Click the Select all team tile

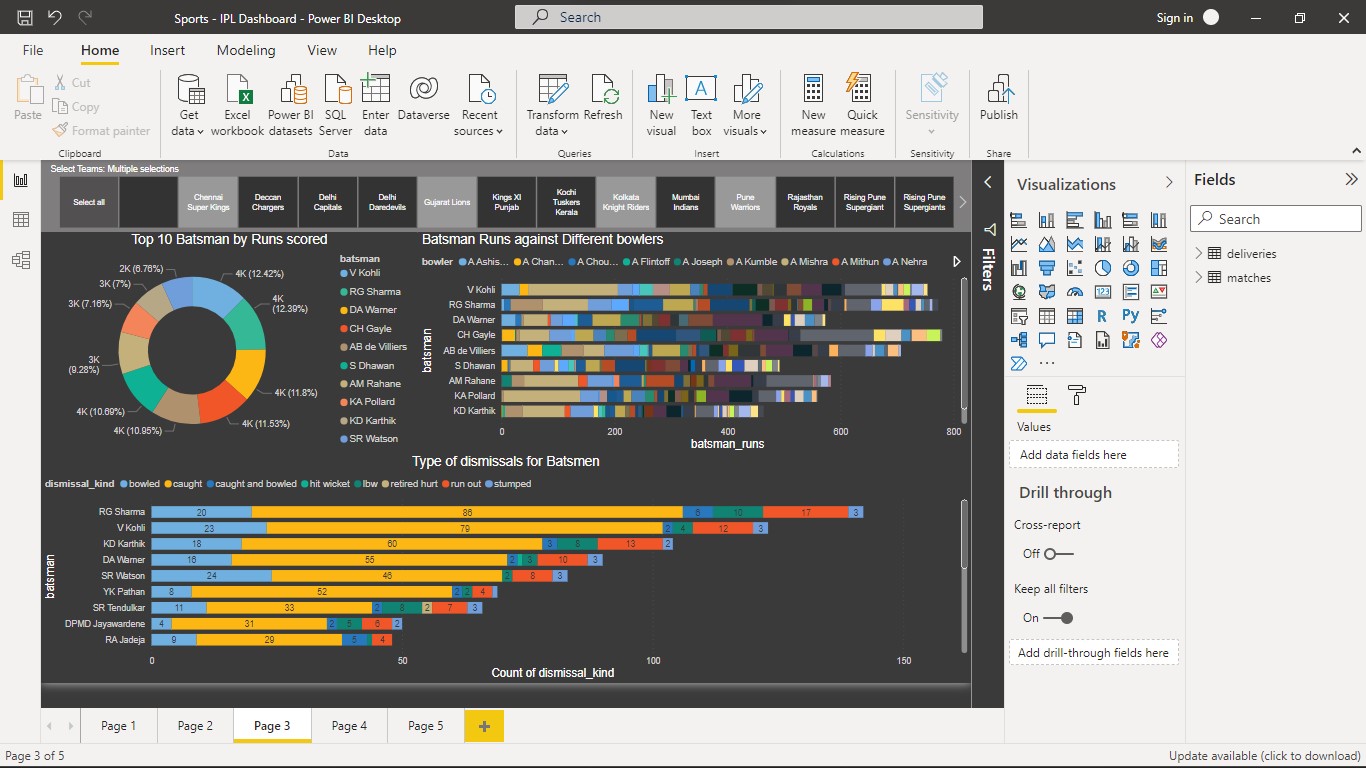pyautogui.click(x=89, y=202)
